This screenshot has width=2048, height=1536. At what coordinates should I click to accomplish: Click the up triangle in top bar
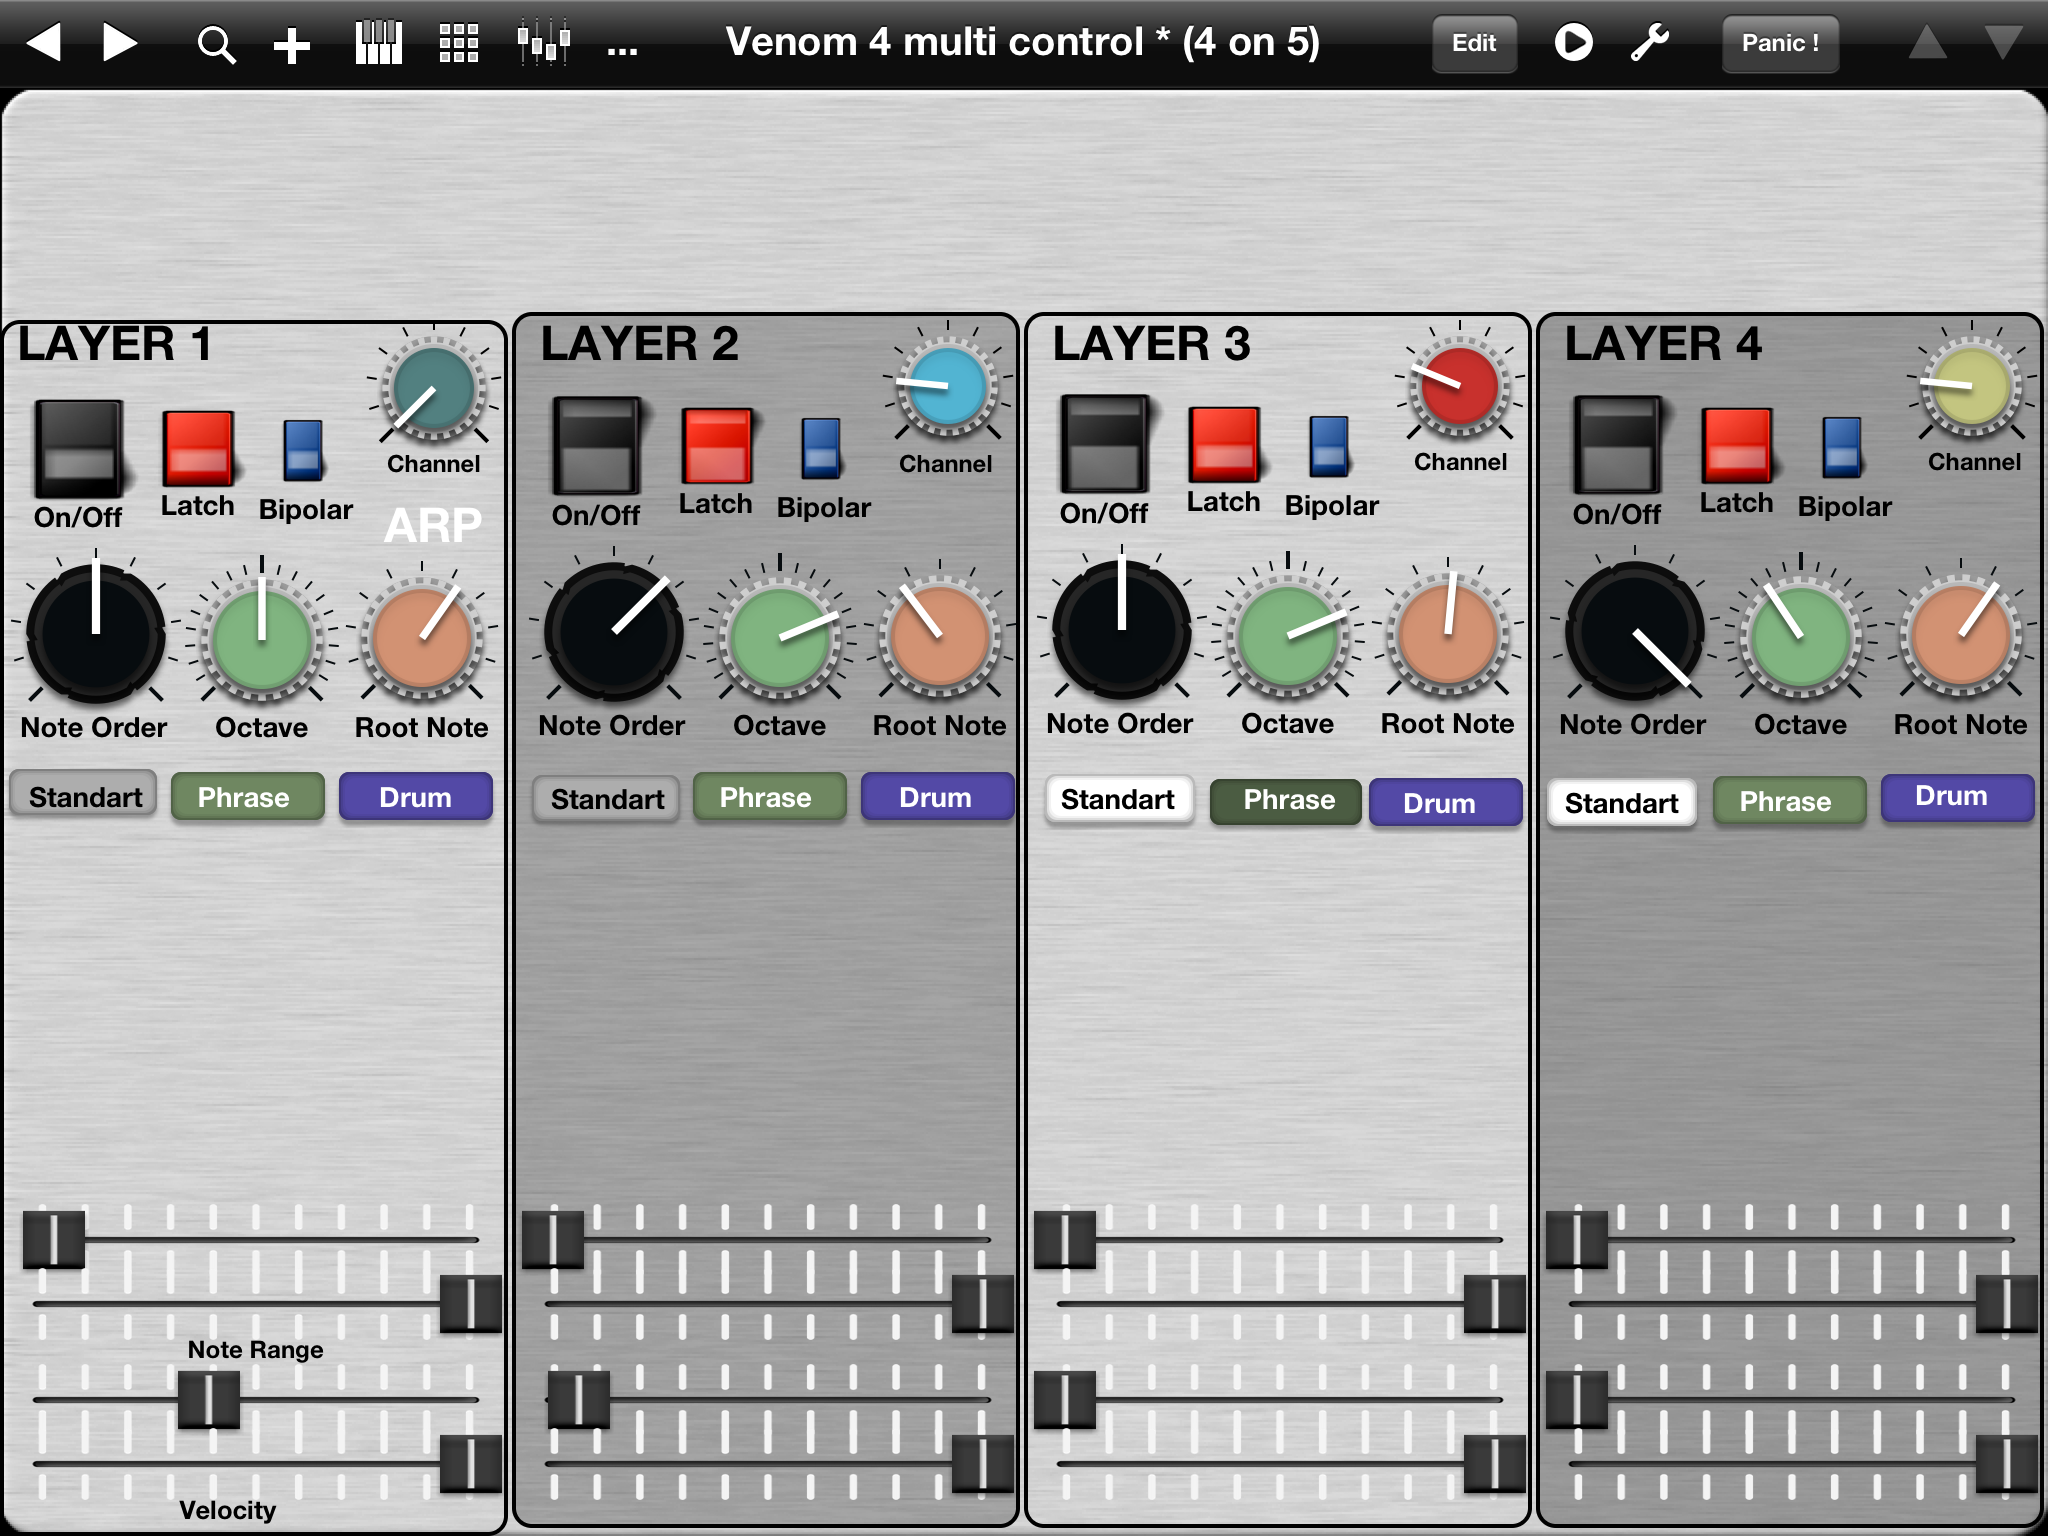tap(1927, 43)
